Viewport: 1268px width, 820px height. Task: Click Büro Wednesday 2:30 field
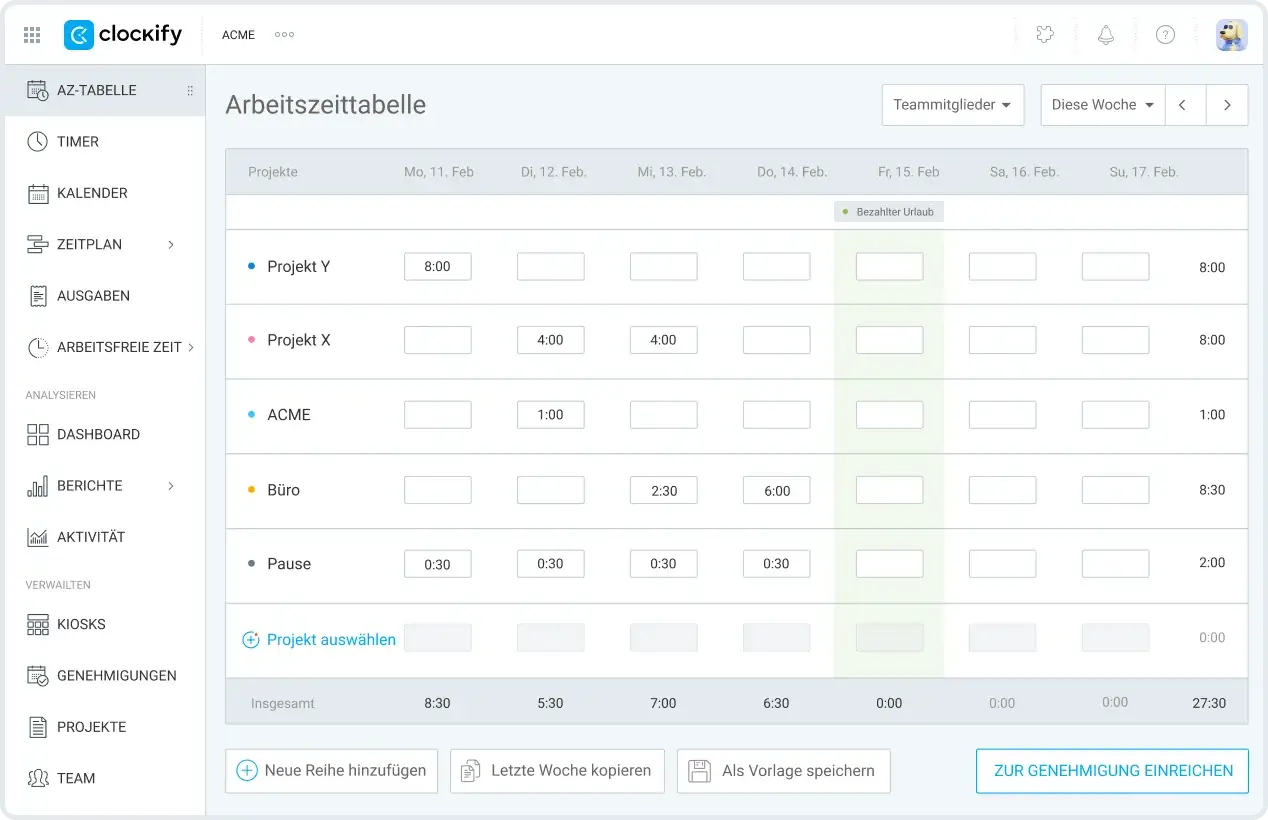(664, 490)
